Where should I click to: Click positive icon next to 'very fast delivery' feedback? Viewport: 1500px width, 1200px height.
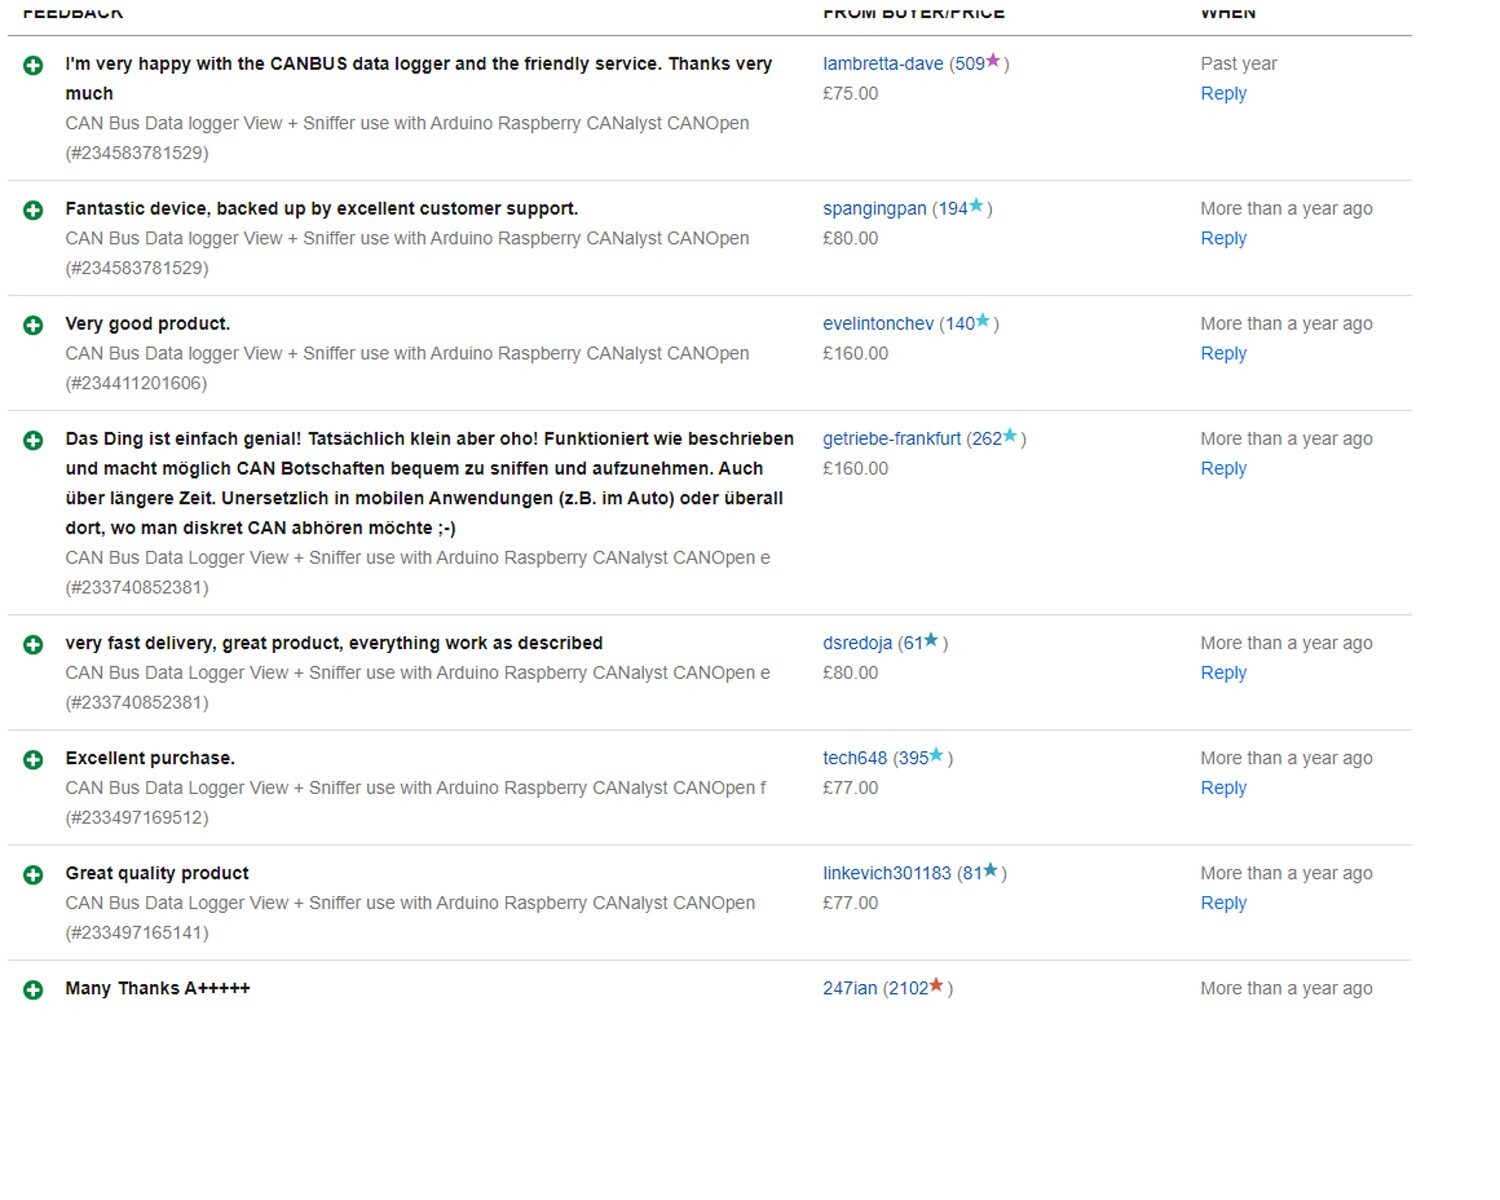tap(33, 645)
